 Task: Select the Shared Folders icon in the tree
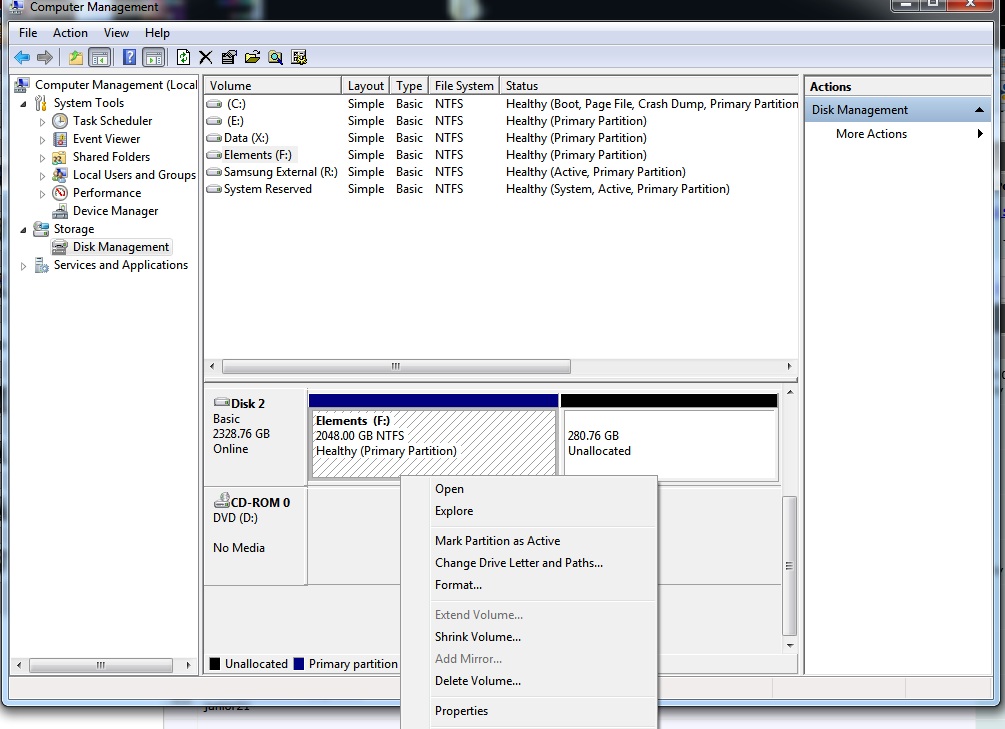(60, 157)
